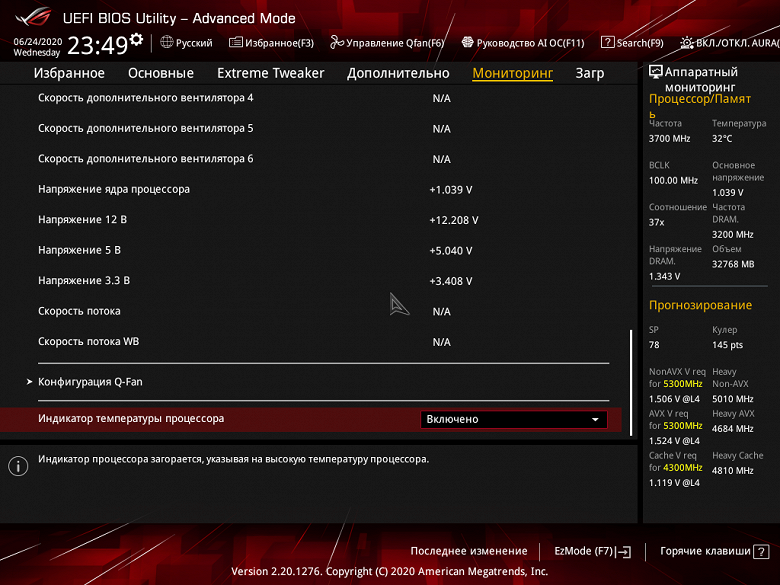
Task: Click the 1.506 V @L4 value
Action: (x=675, y=399)
